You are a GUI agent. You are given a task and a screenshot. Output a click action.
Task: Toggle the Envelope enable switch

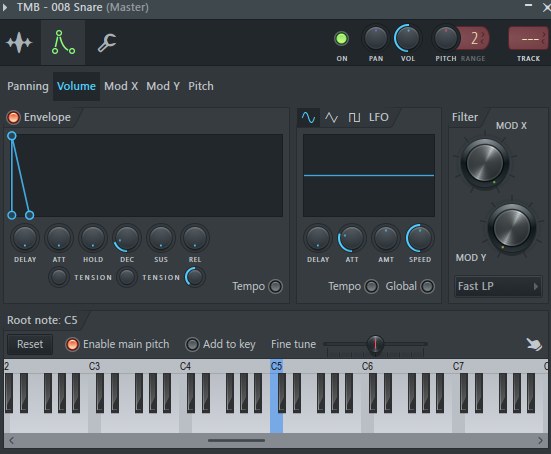pos(14,117)
